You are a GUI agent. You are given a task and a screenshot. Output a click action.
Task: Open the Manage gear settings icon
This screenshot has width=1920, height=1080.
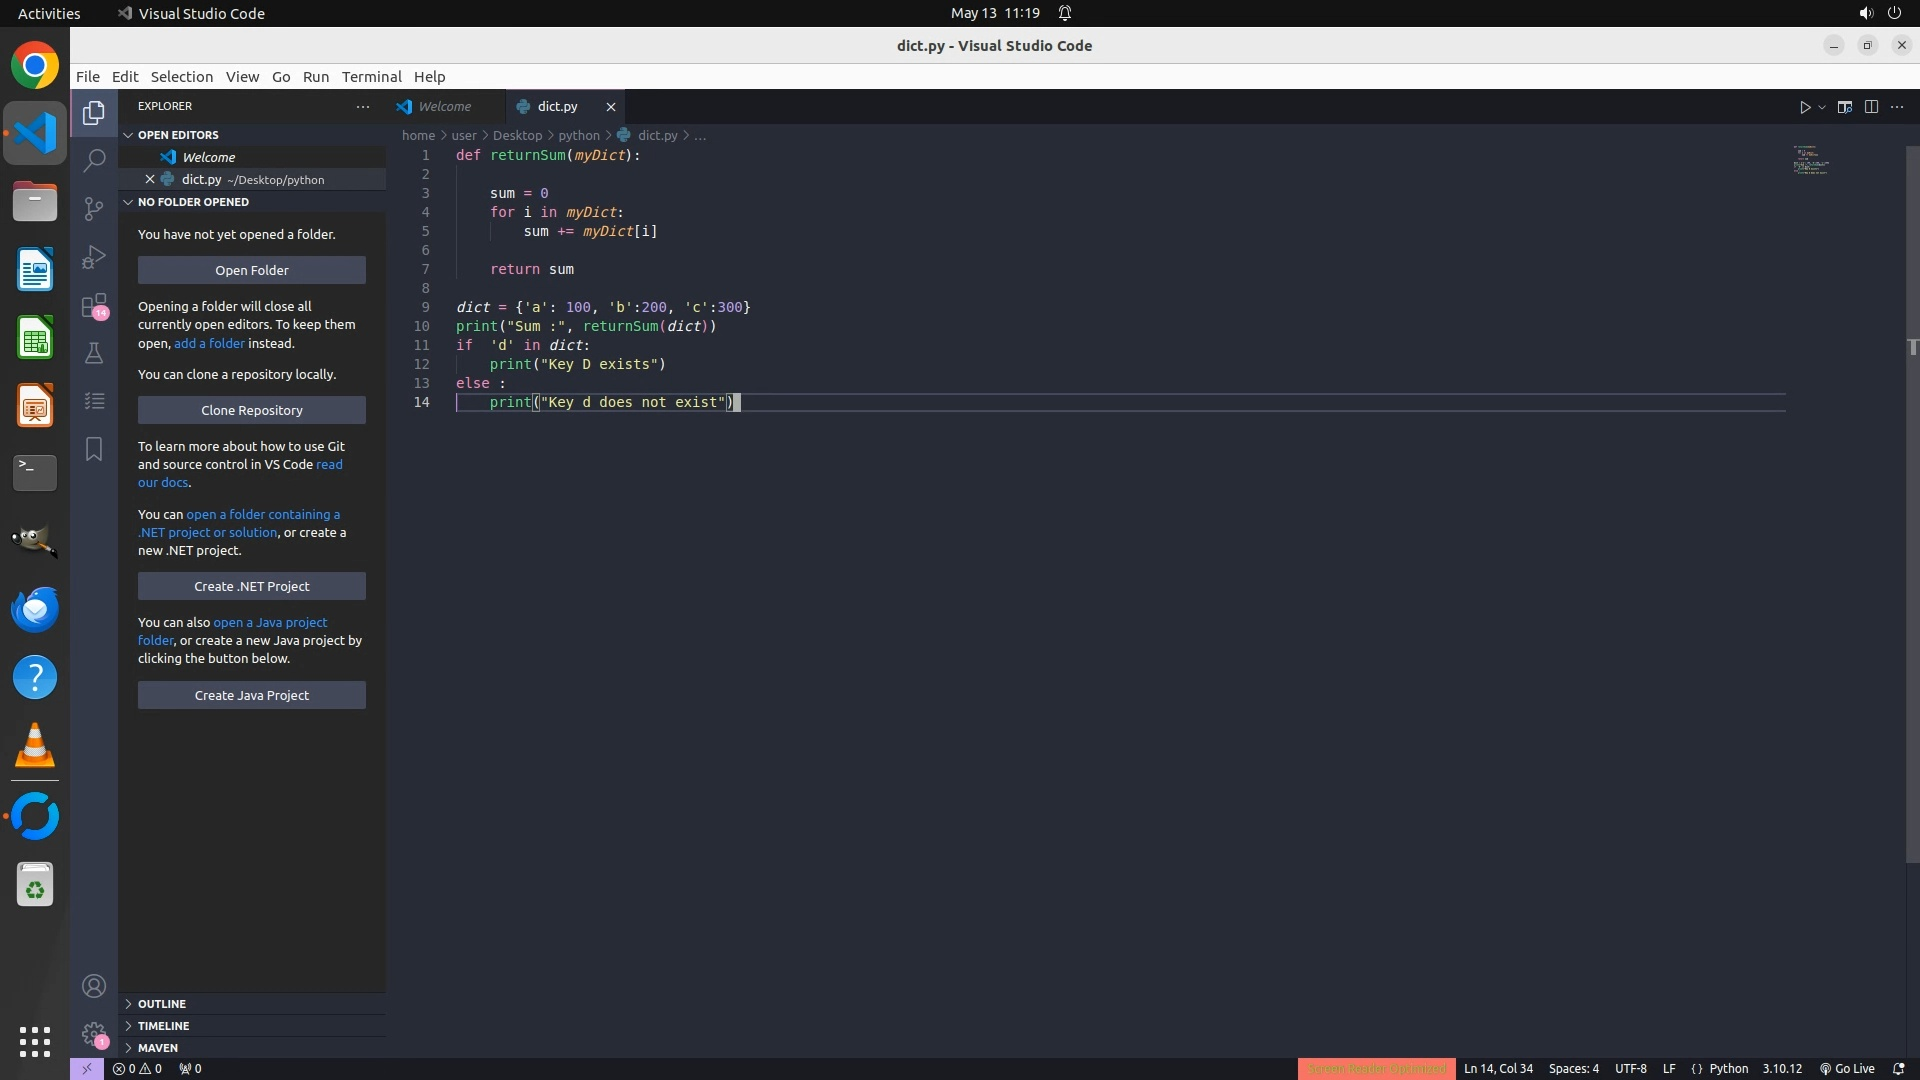click(x=94, y=1033)
